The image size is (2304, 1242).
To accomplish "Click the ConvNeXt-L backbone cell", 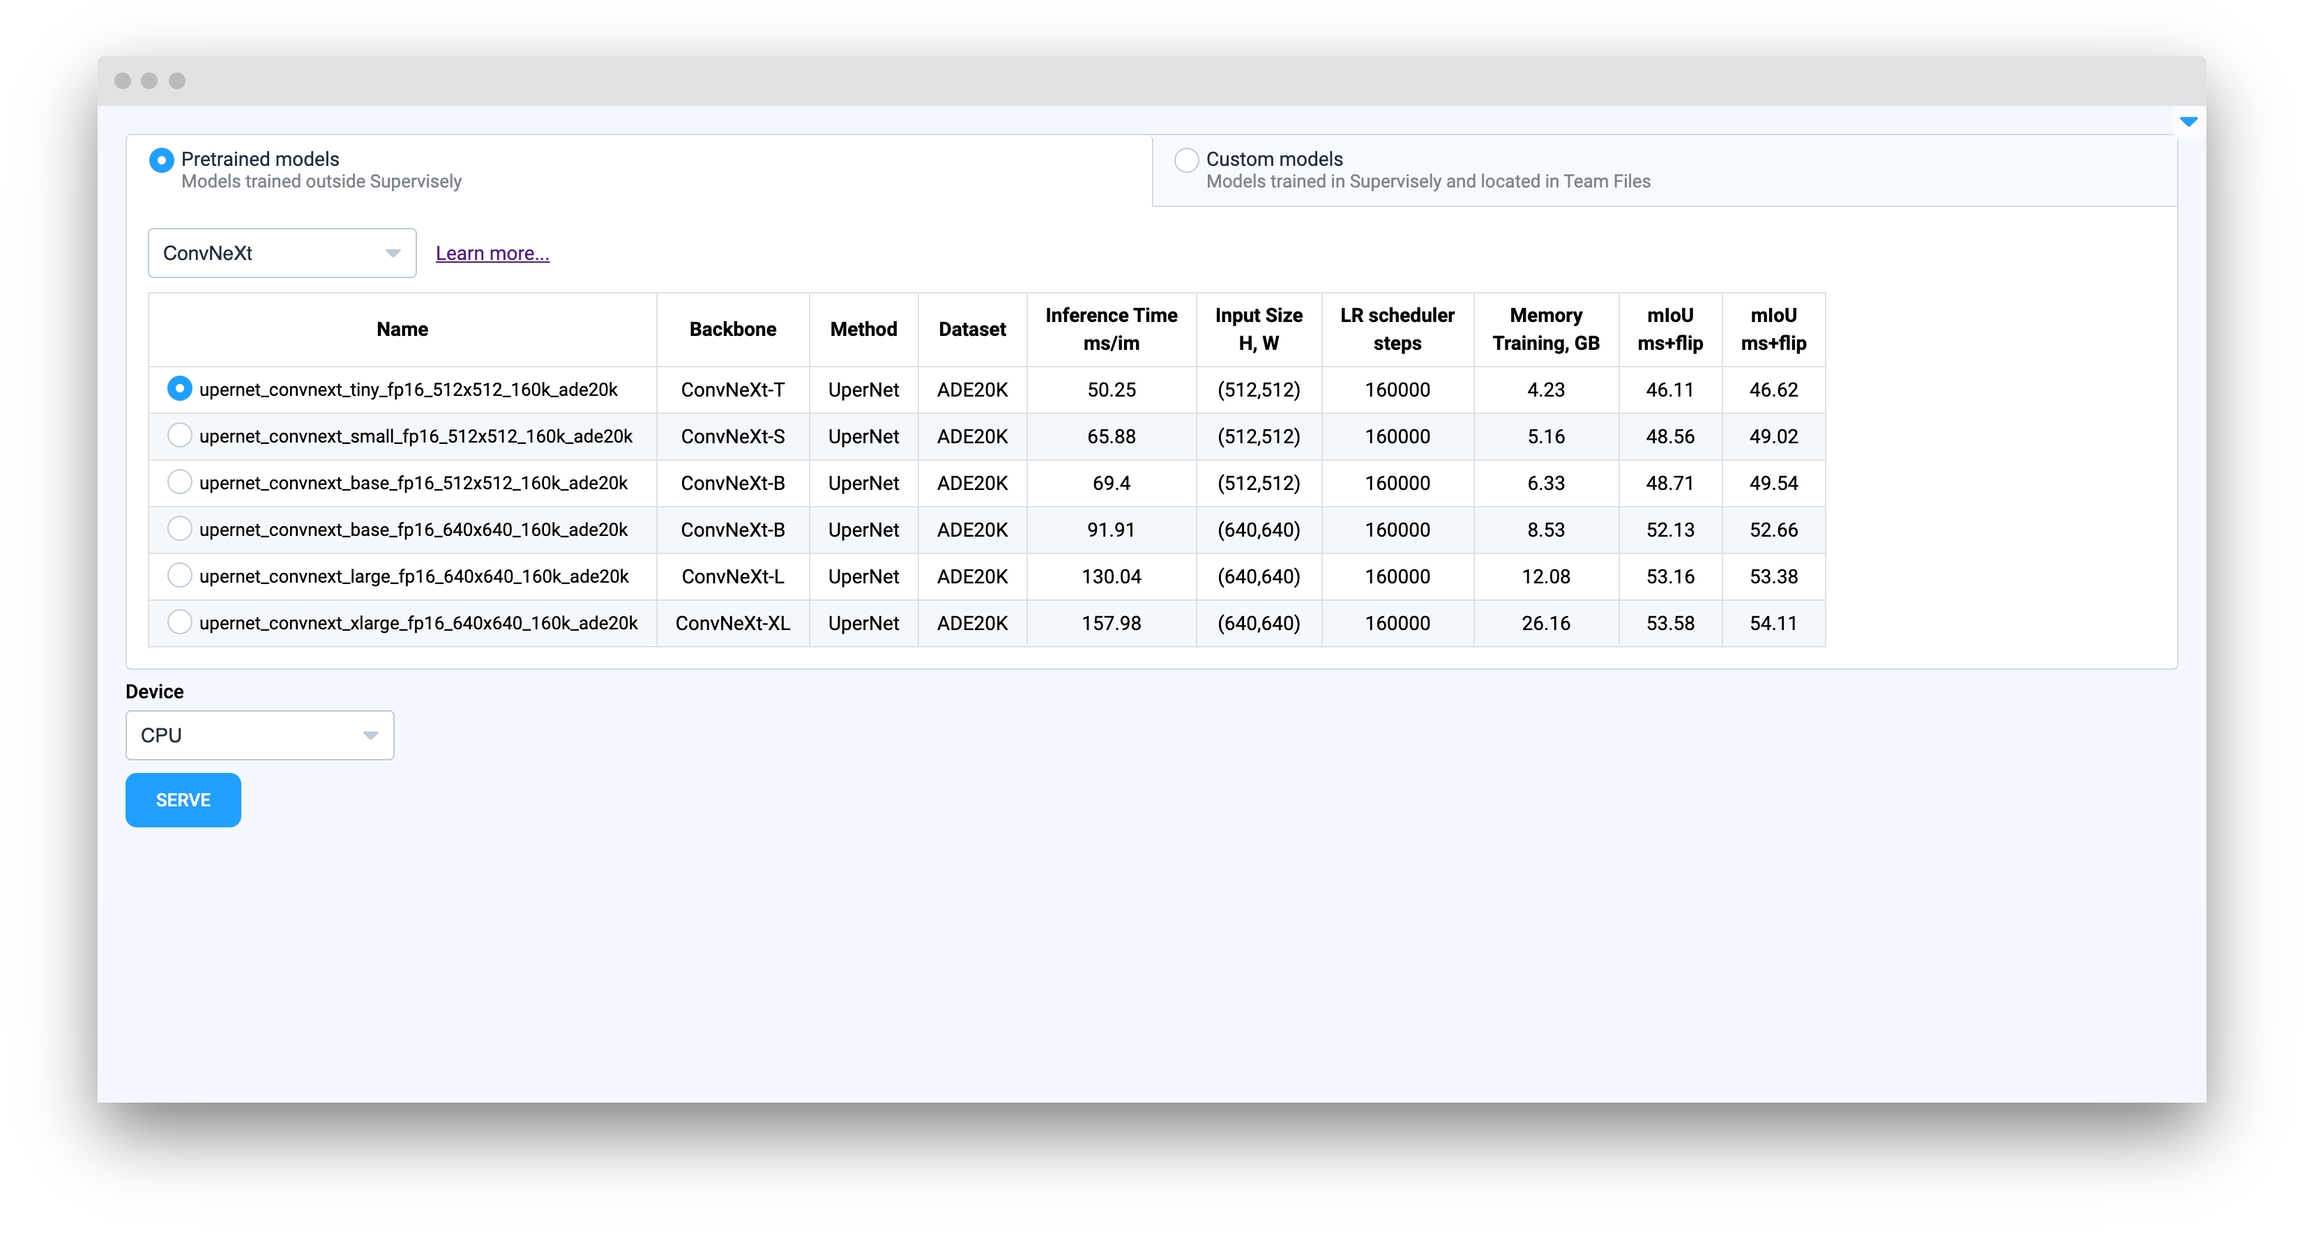I will click(733, 576).
